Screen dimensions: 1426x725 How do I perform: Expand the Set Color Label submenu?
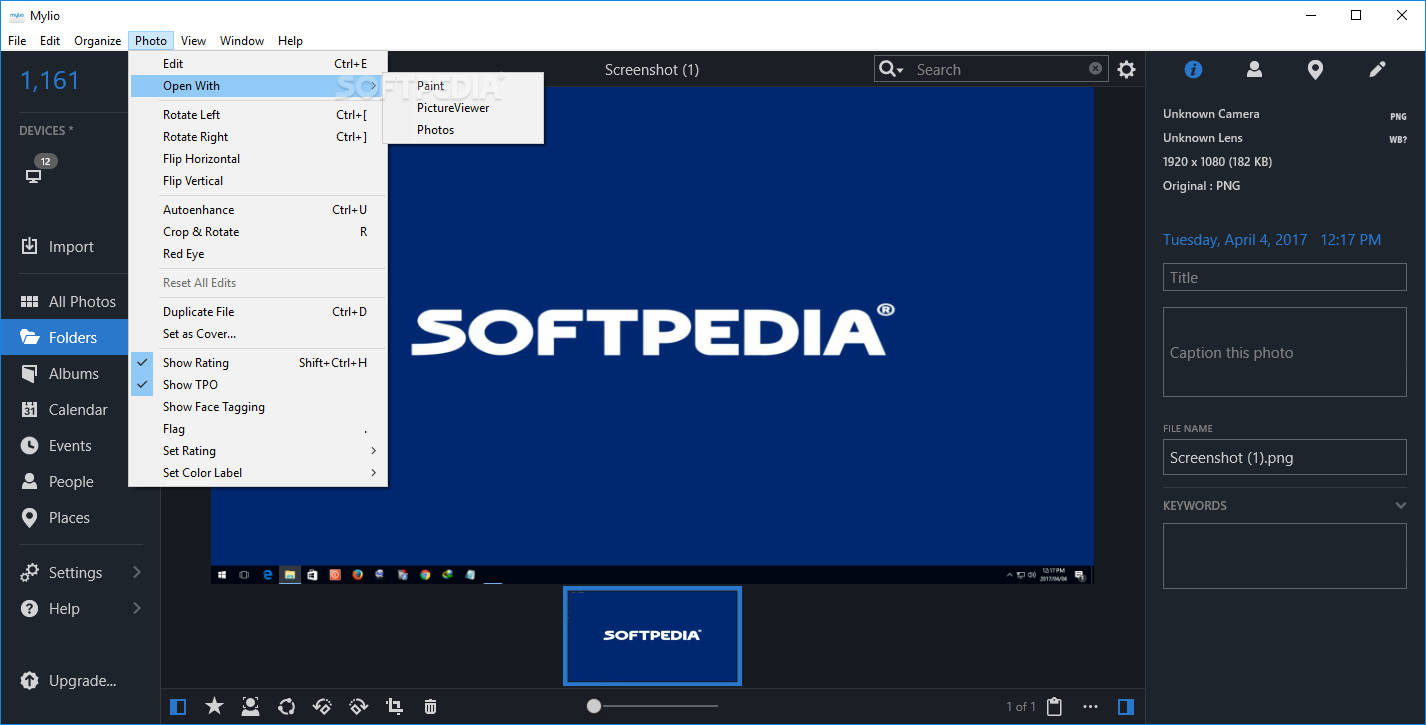[258, 473]
